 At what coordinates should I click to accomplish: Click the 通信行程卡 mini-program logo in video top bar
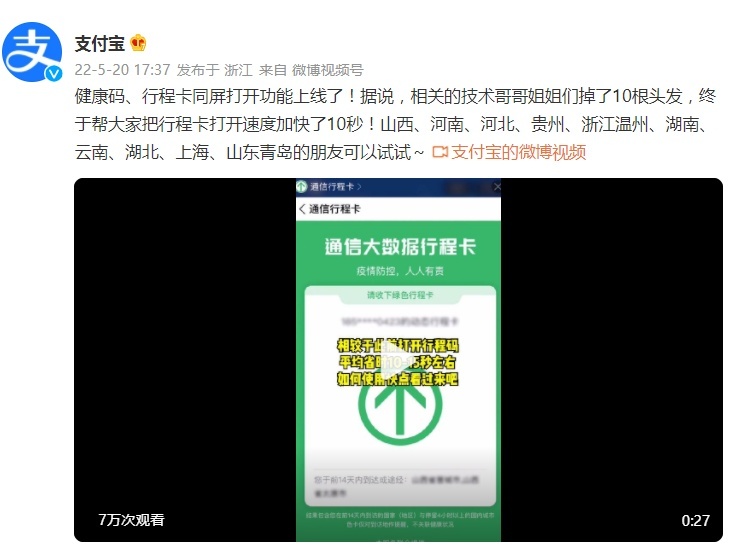302,186
